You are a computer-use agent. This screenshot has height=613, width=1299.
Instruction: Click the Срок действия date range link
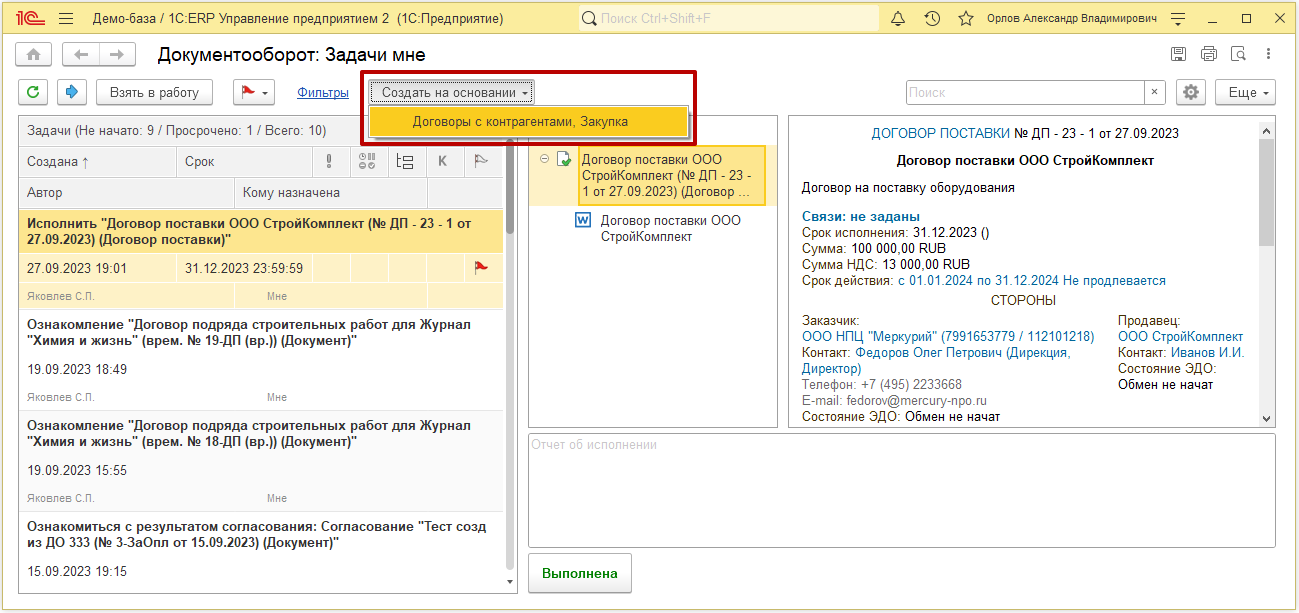tap(1031, 281)
